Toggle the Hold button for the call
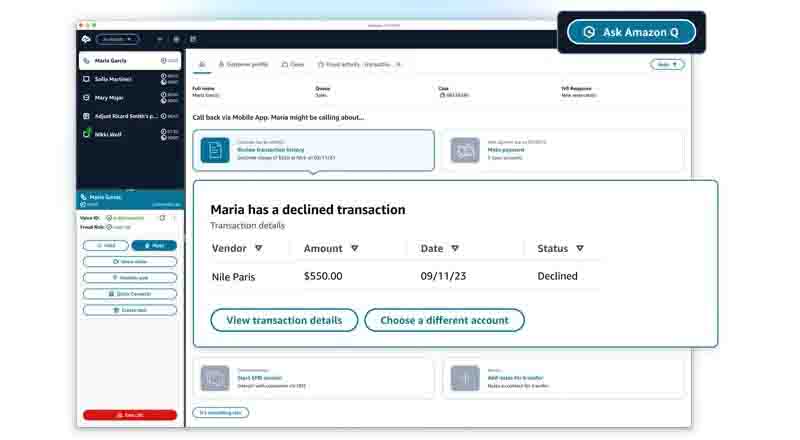This screenshot has width=800, height=440. [105, 245]
